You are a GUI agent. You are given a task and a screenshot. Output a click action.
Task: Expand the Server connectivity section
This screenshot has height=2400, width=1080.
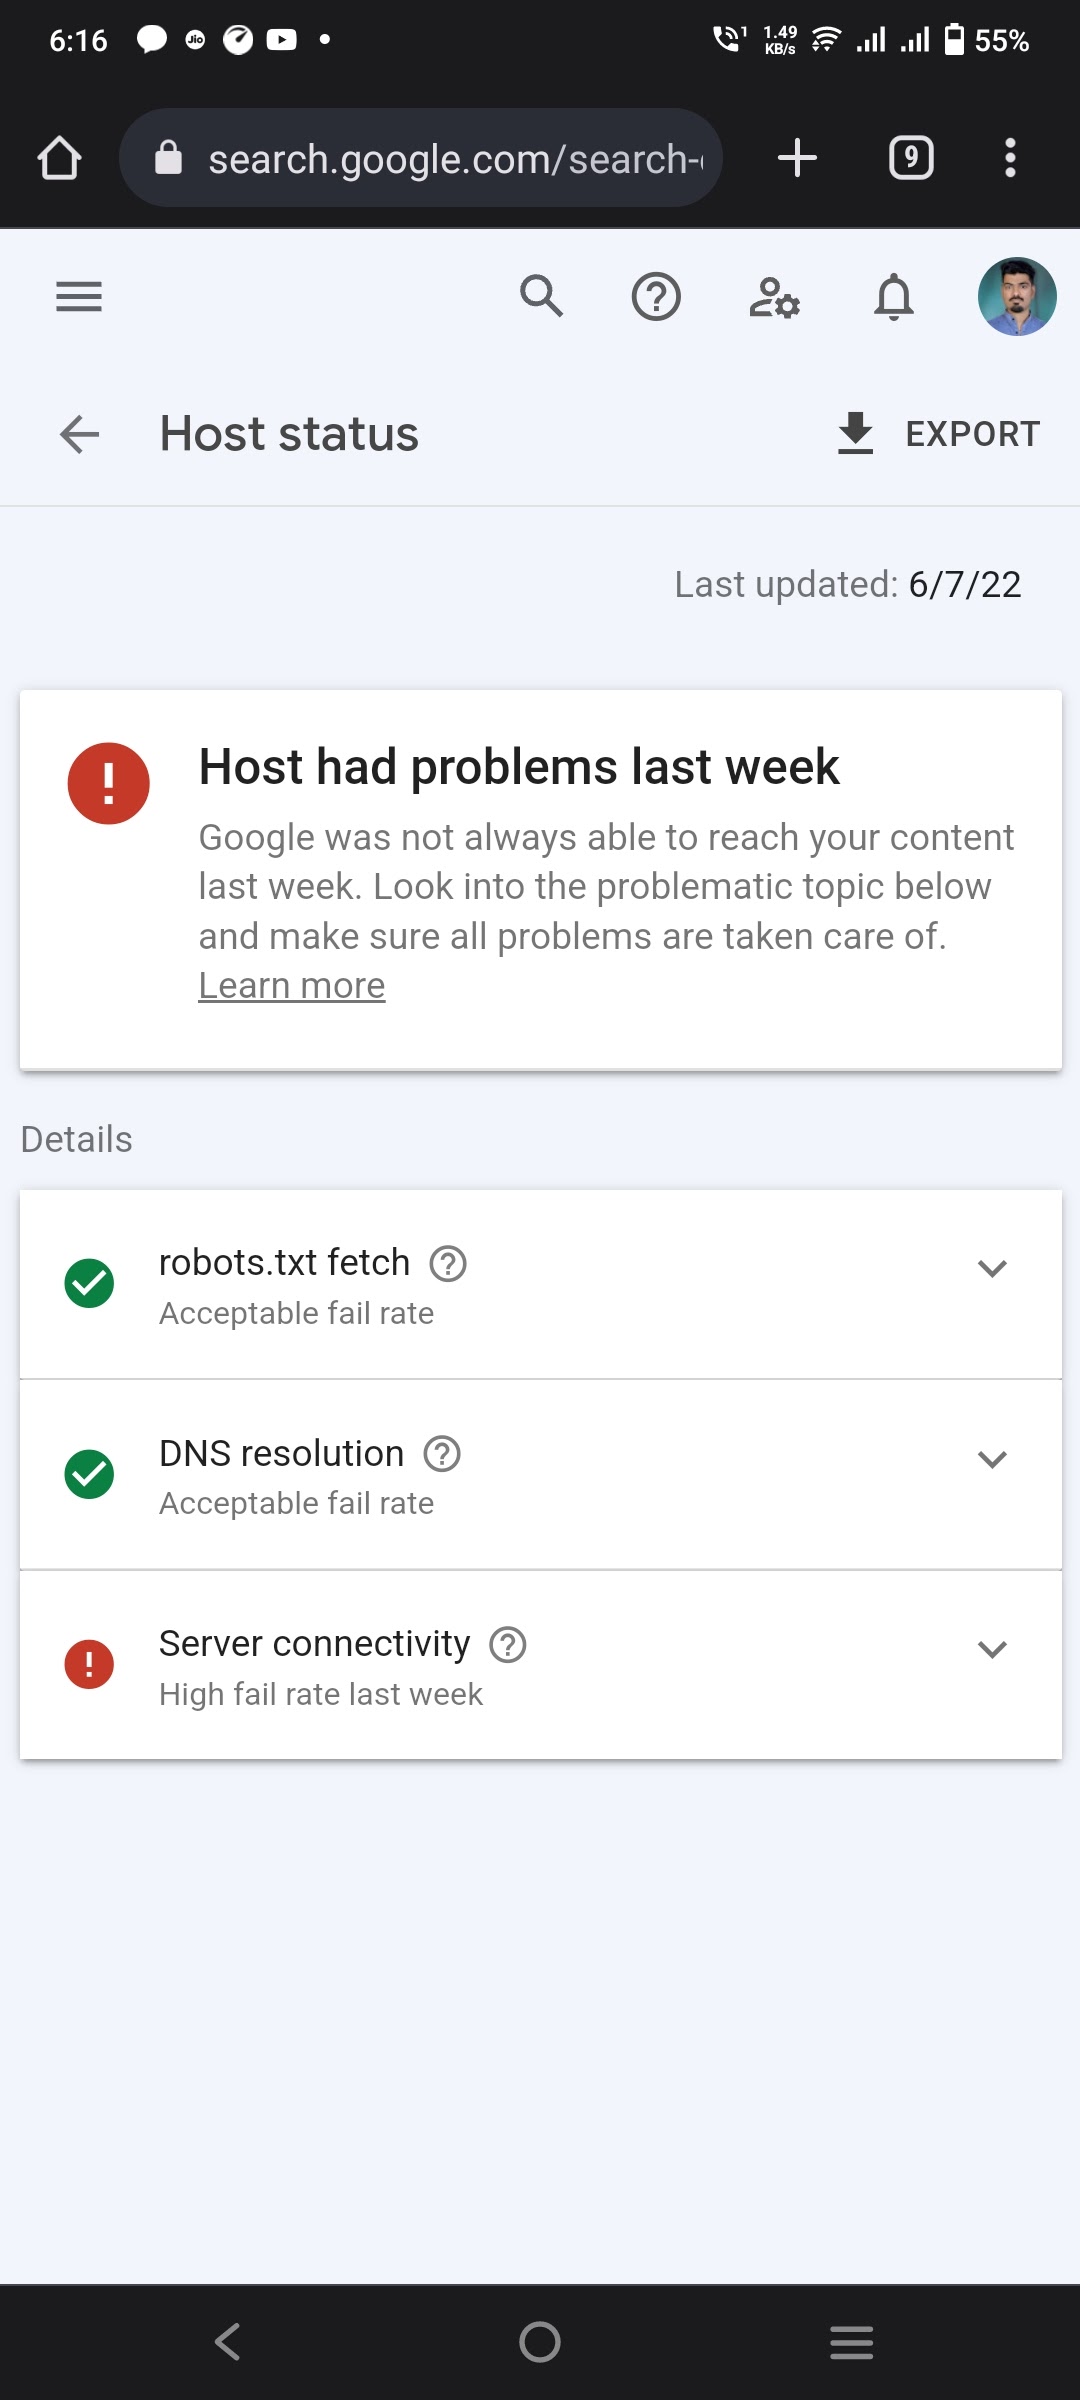(x=991, y=1649)
